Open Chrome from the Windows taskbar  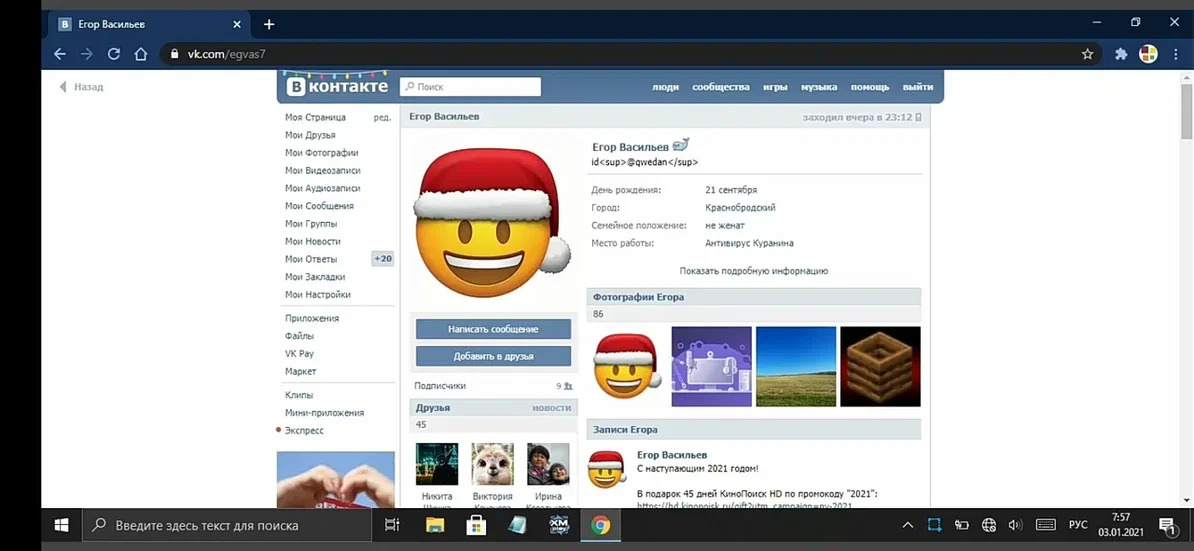click(600, 525)
